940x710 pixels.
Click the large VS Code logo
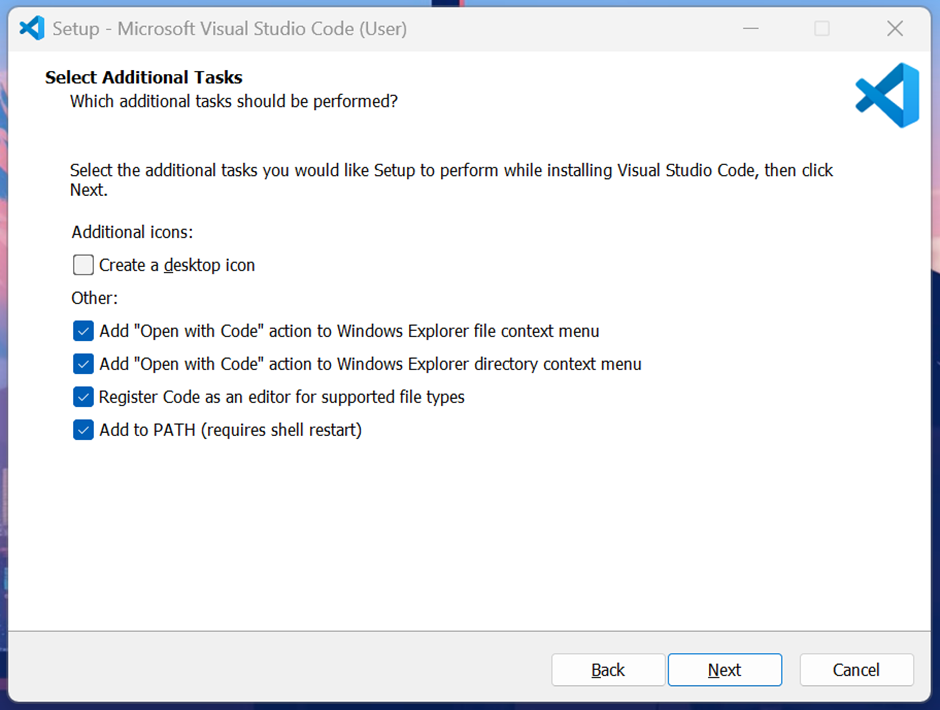coord(887,95)
